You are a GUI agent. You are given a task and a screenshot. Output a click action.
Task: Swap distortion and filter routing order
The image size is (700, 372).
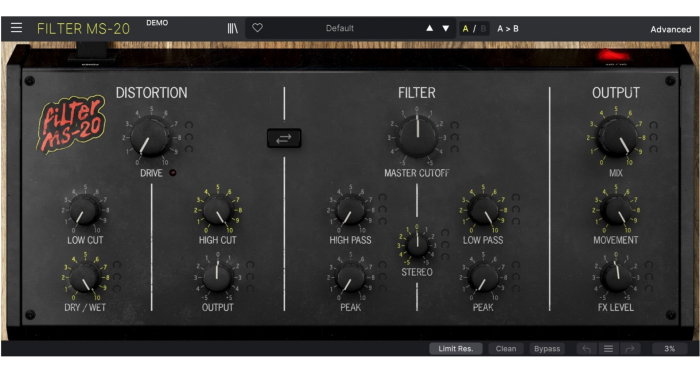[284, 138]
